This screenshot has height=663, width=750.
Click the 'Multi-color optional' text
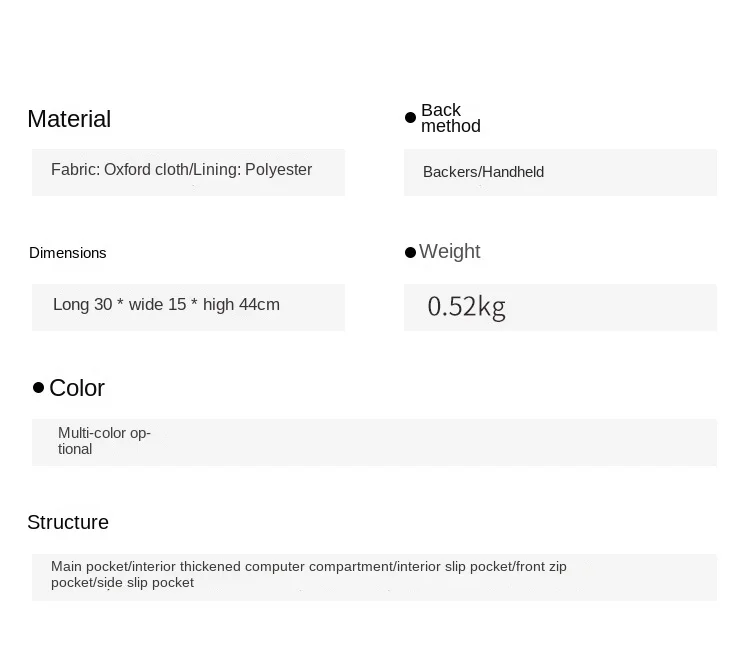pyautogui.click(x=104, y=441)
